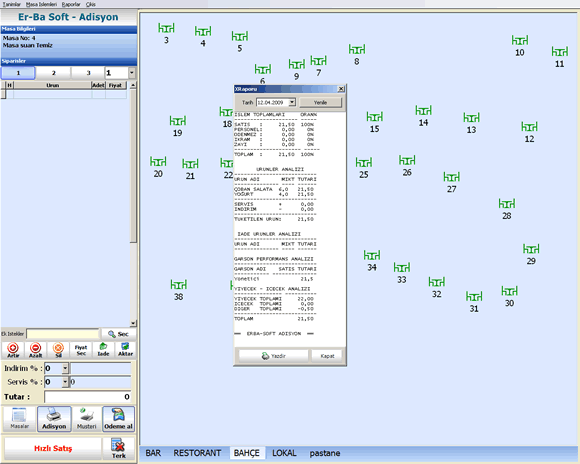Open table 34 icon
The width and height of the screenshot is (580, 464).
coord(372,255)
